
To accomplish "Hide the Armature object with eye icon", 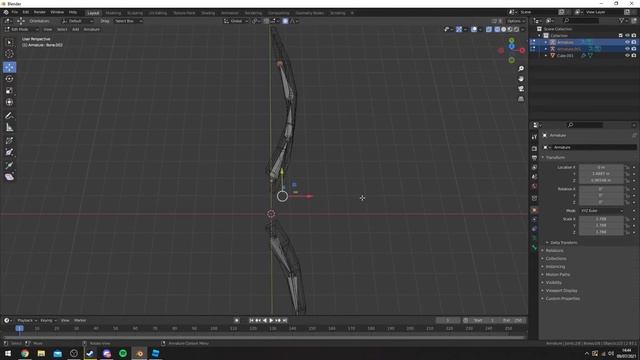I will pyautogui.click(x=627, y=42).
